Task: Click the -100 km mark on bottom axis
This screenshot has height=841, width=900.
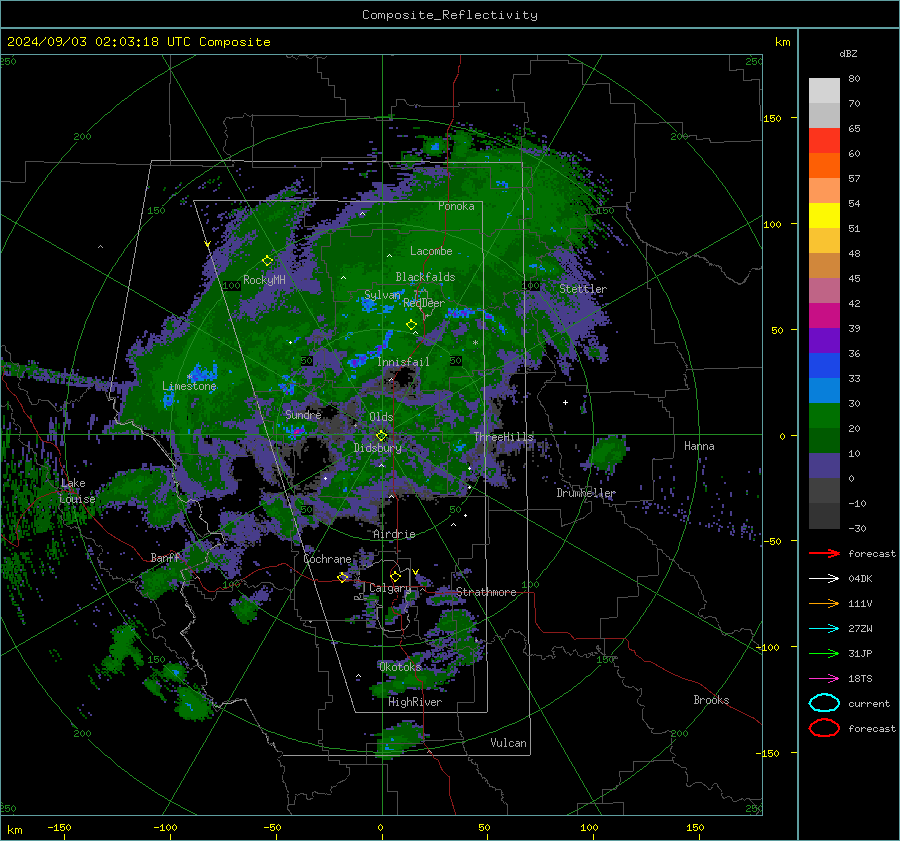Action: pyautogui.click(x=165, y=827)
